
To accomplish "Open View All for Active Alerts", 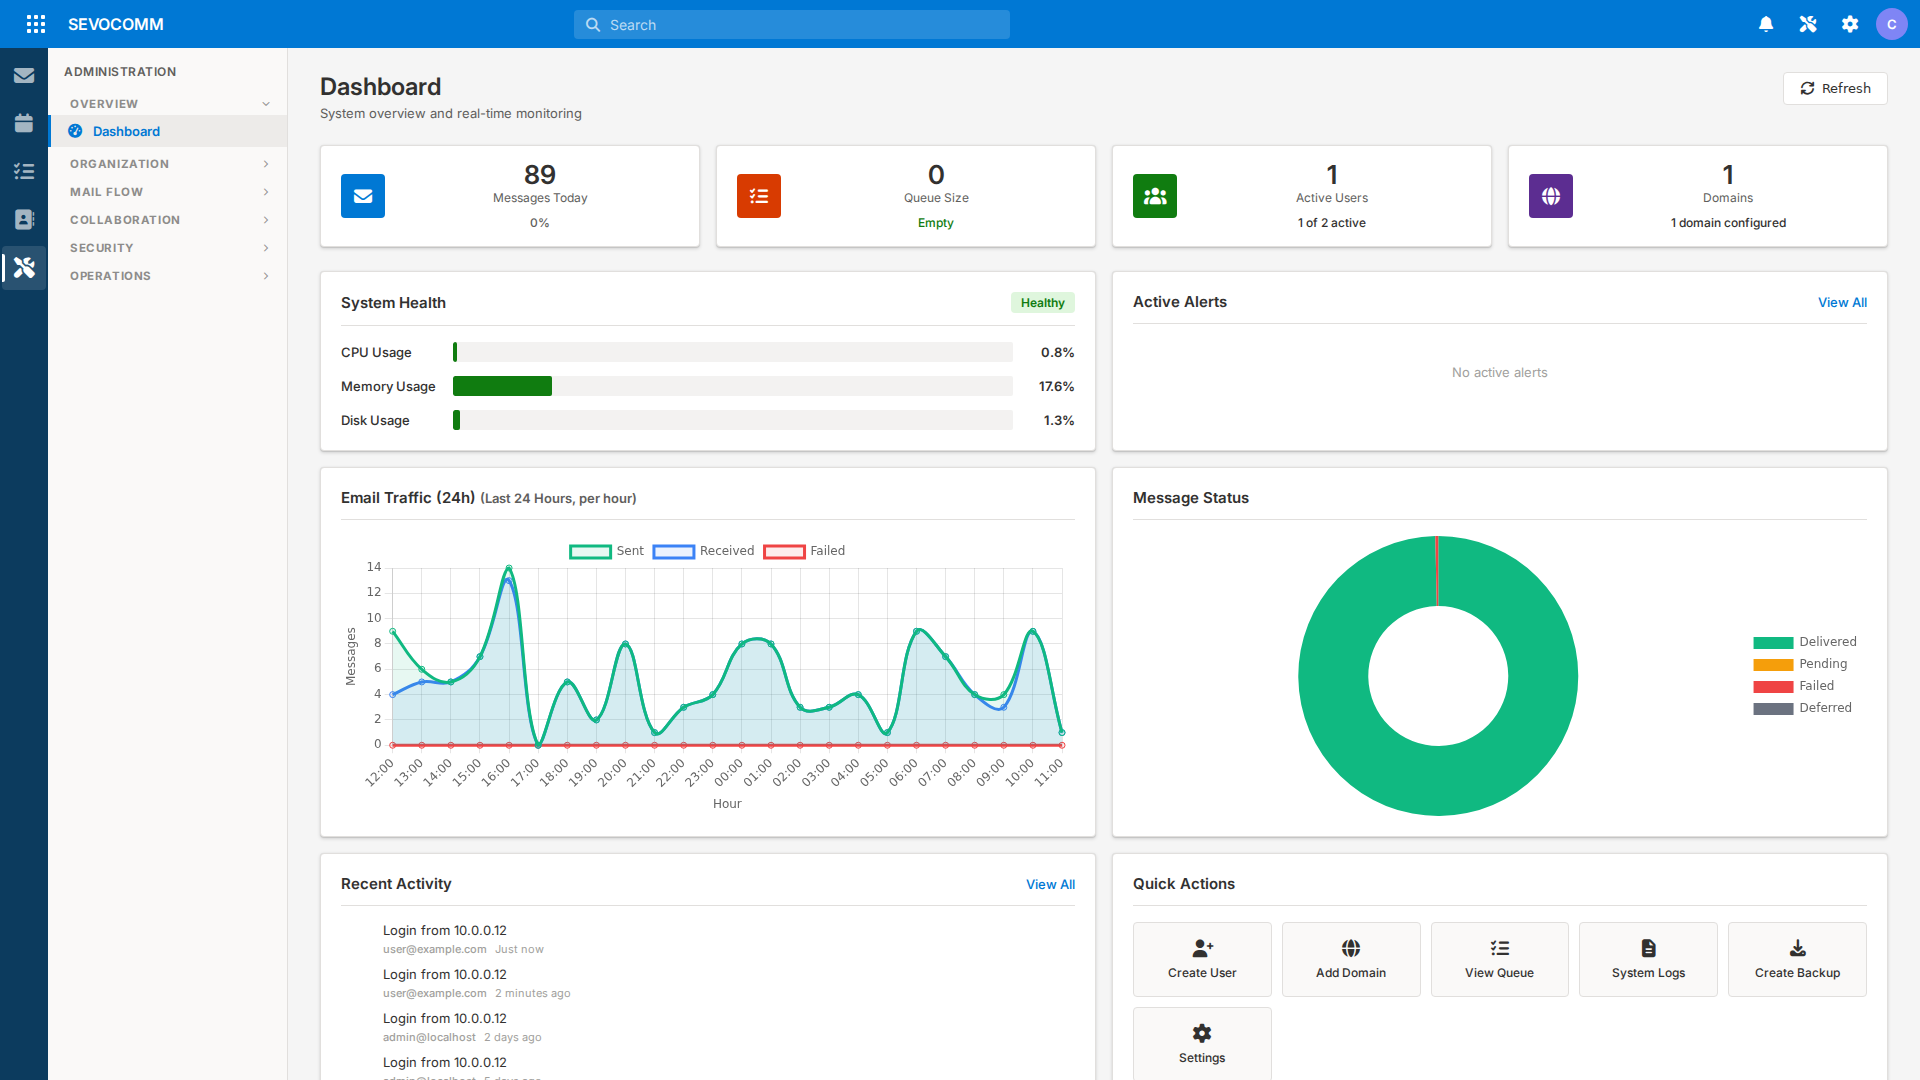I will tap(1841, 302).
